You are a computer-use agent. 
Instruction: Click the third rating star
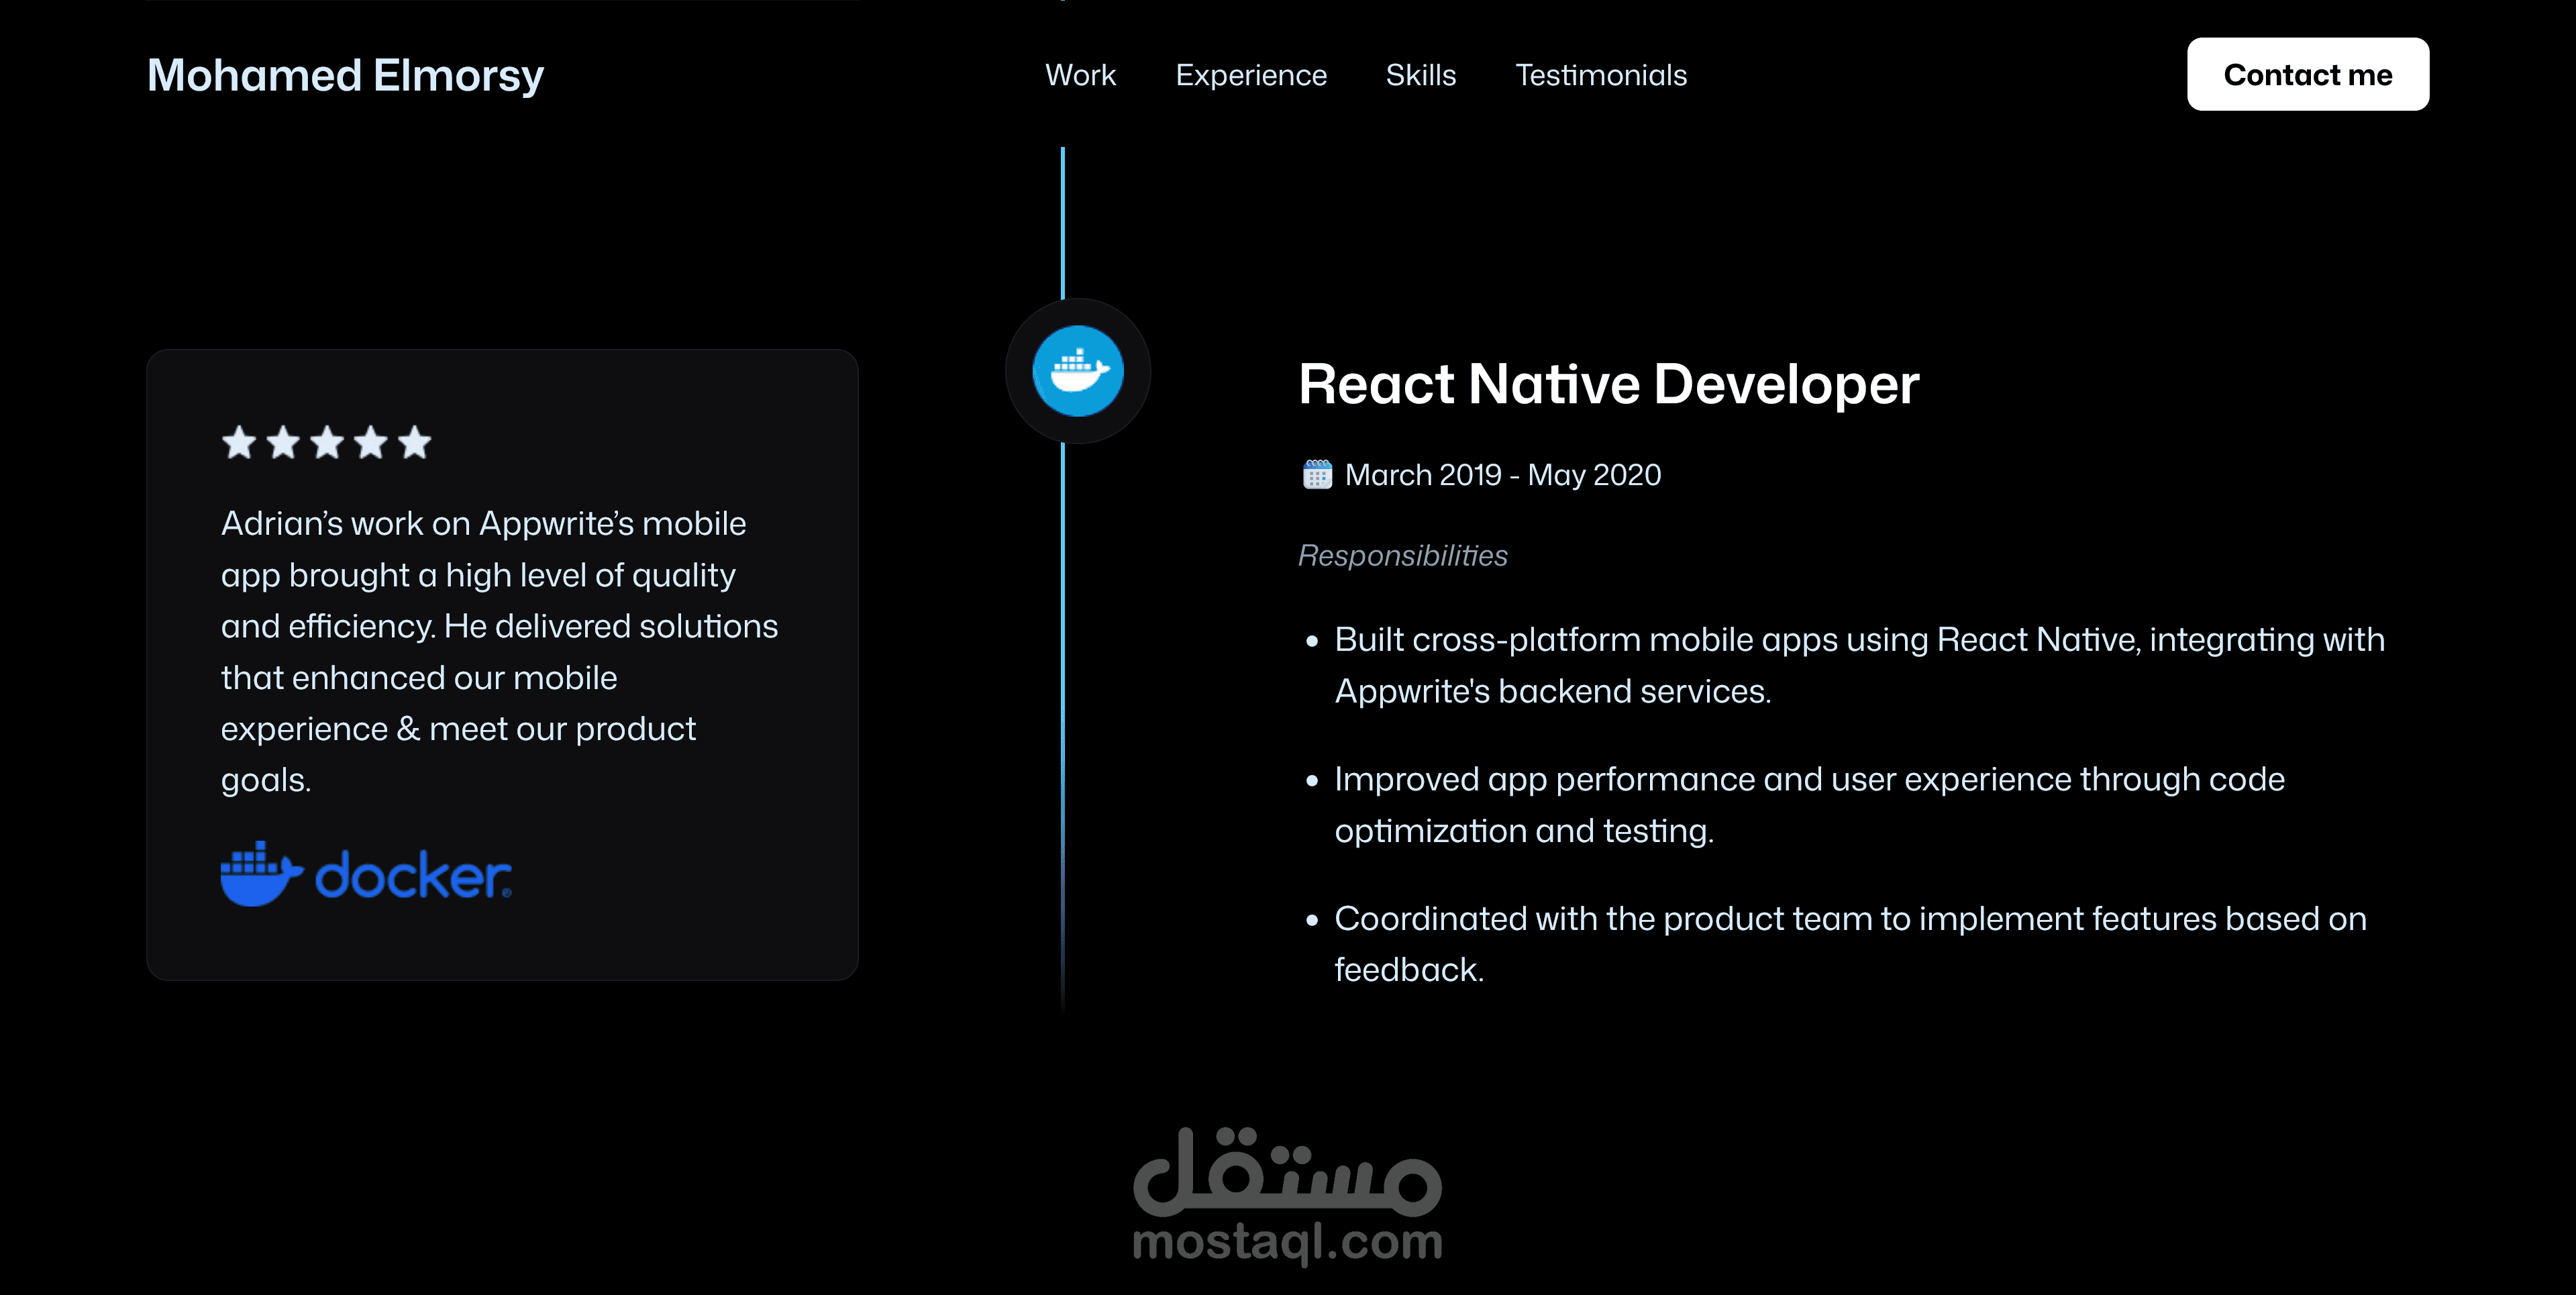pyautogui.click(x=327, y=442)
